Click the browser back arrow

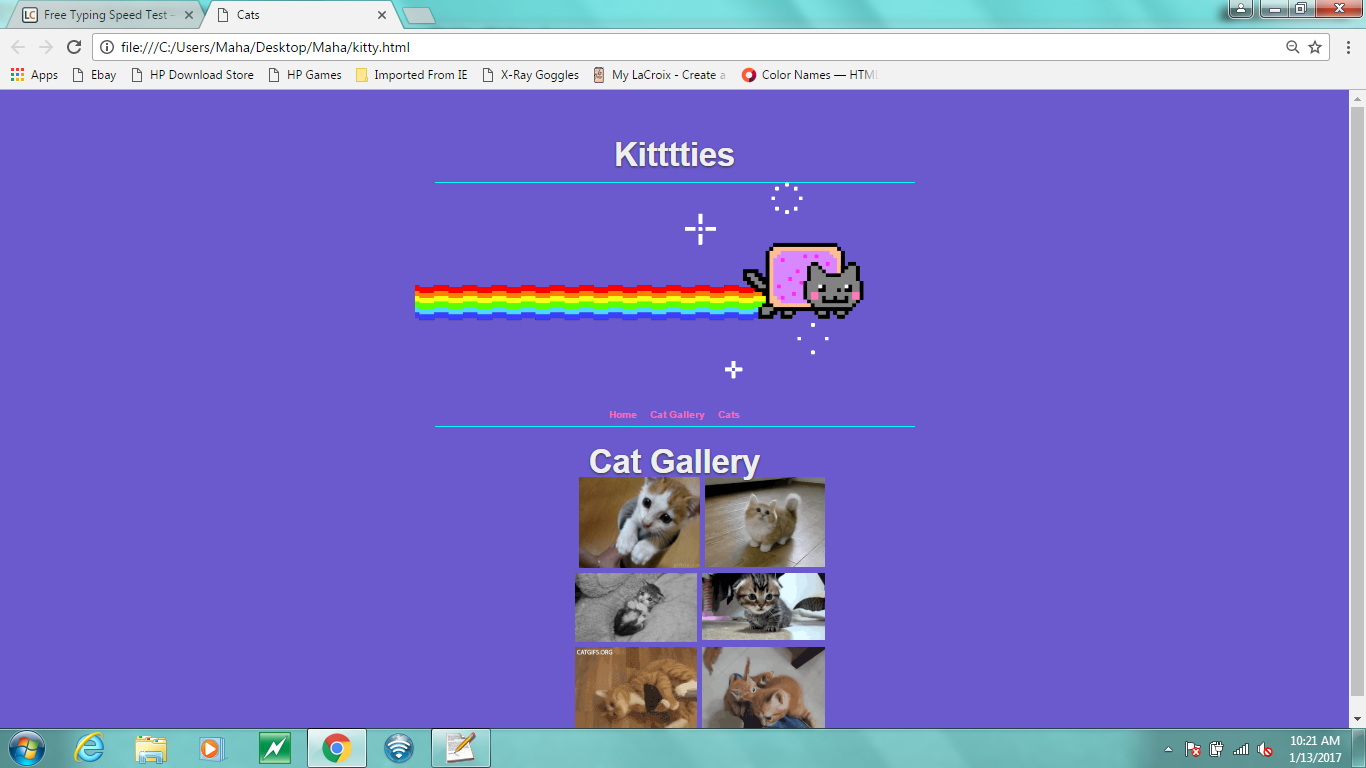point(18,47)
